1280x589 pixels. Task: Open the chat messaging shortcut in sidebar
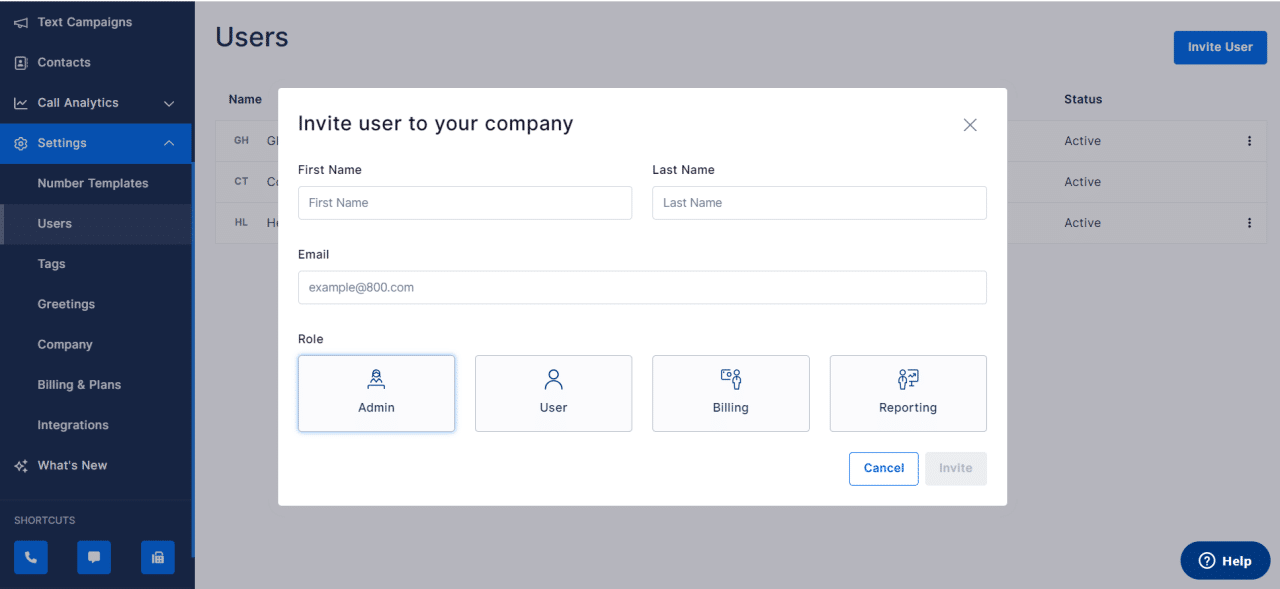[x=94, y=557]
